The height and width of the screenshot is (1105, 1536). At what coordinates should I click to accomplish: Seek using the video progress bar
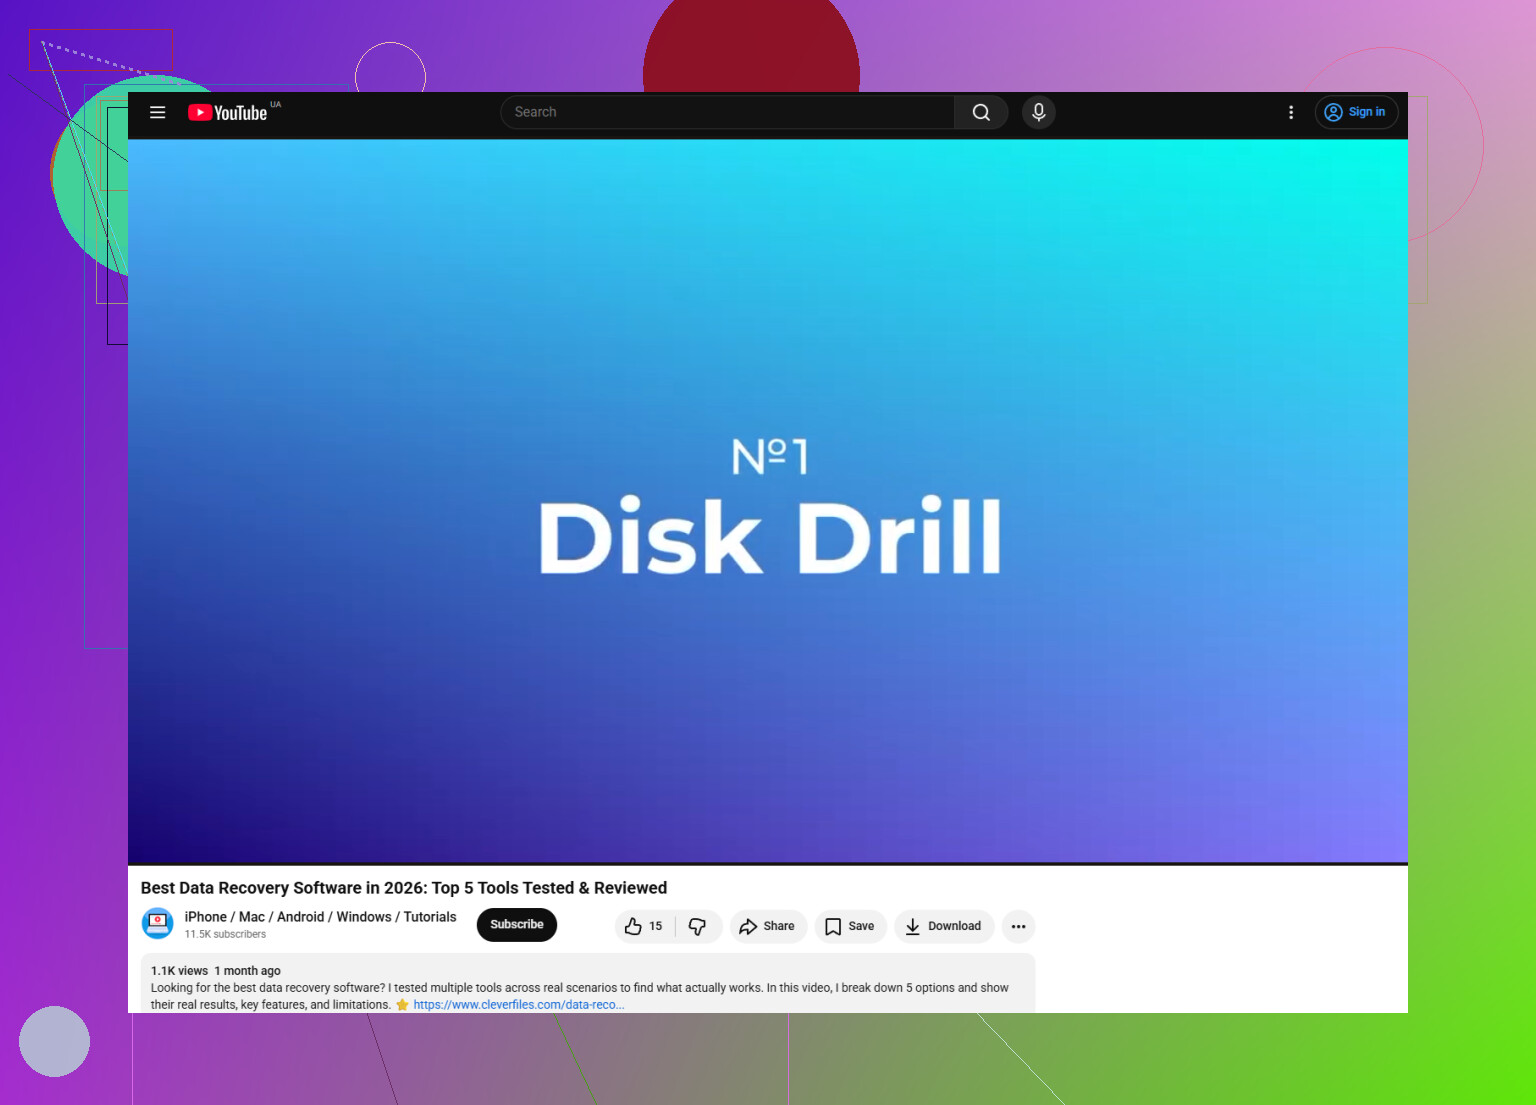768,863
